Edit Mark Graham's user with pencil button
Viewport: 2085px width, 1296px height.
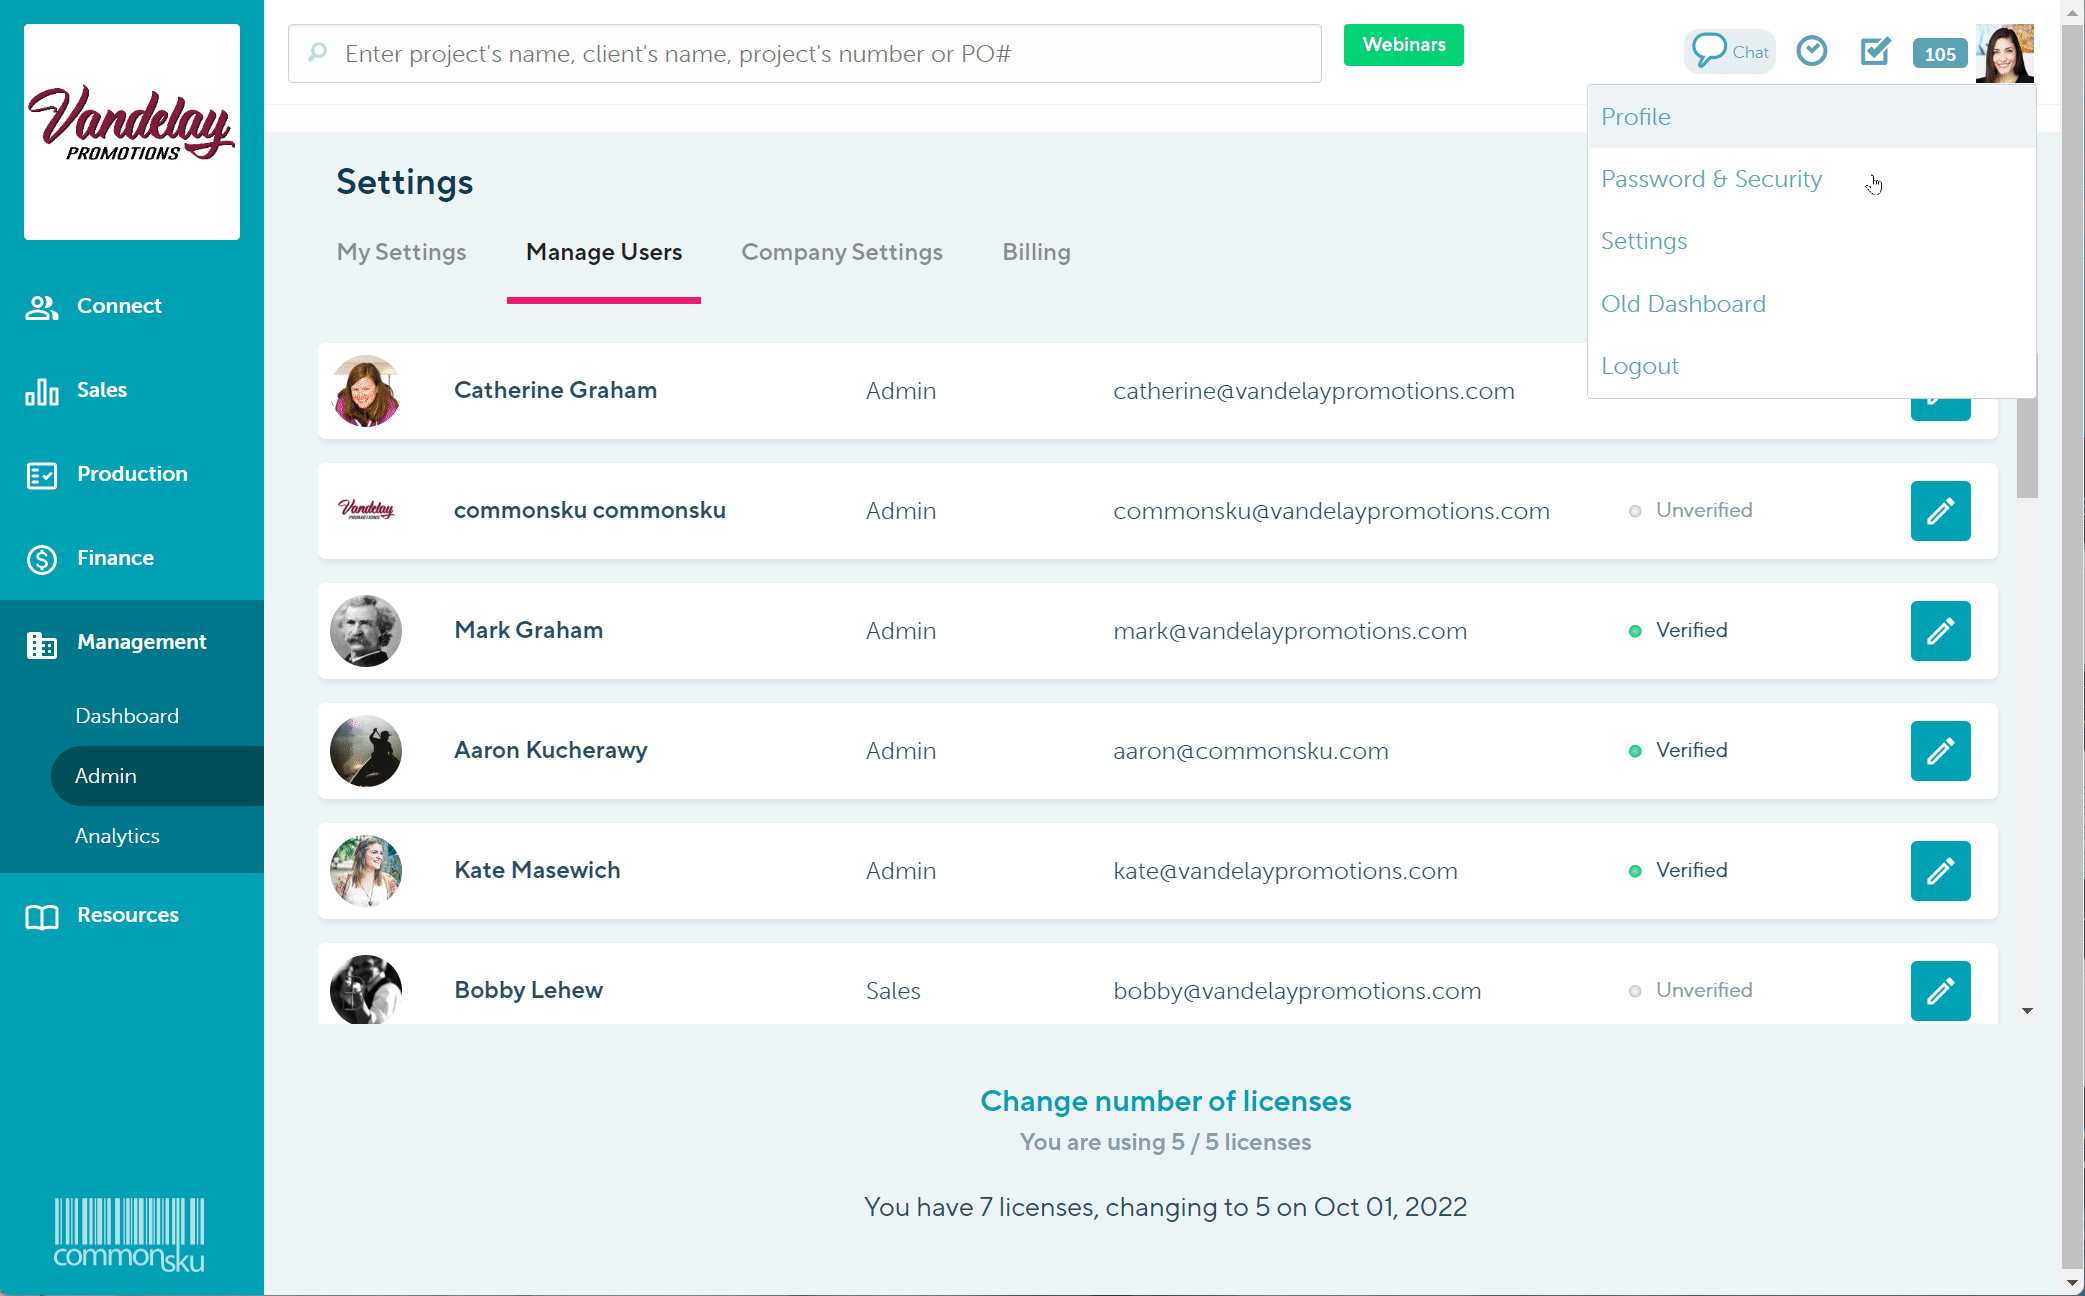pyautogui.click(x=1940, y=631)
